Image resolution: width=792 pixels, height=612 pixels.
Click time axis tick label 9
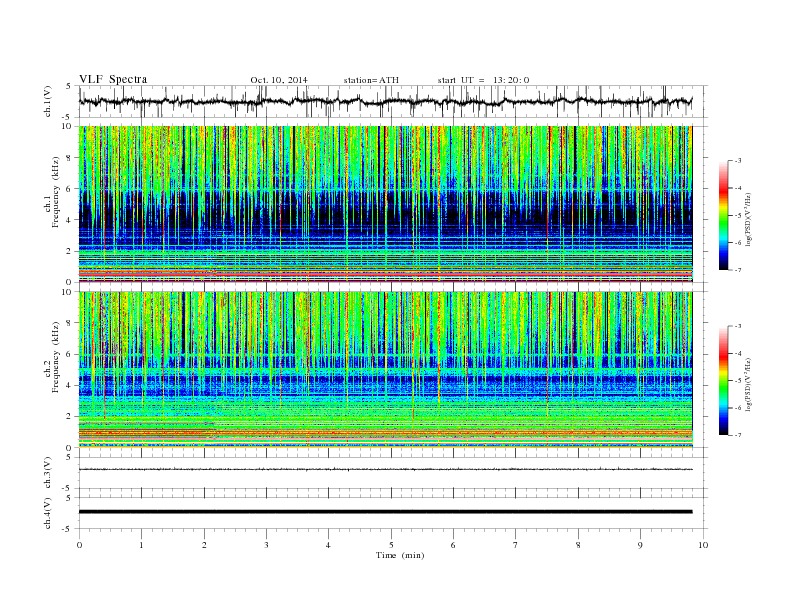(640, 545)
